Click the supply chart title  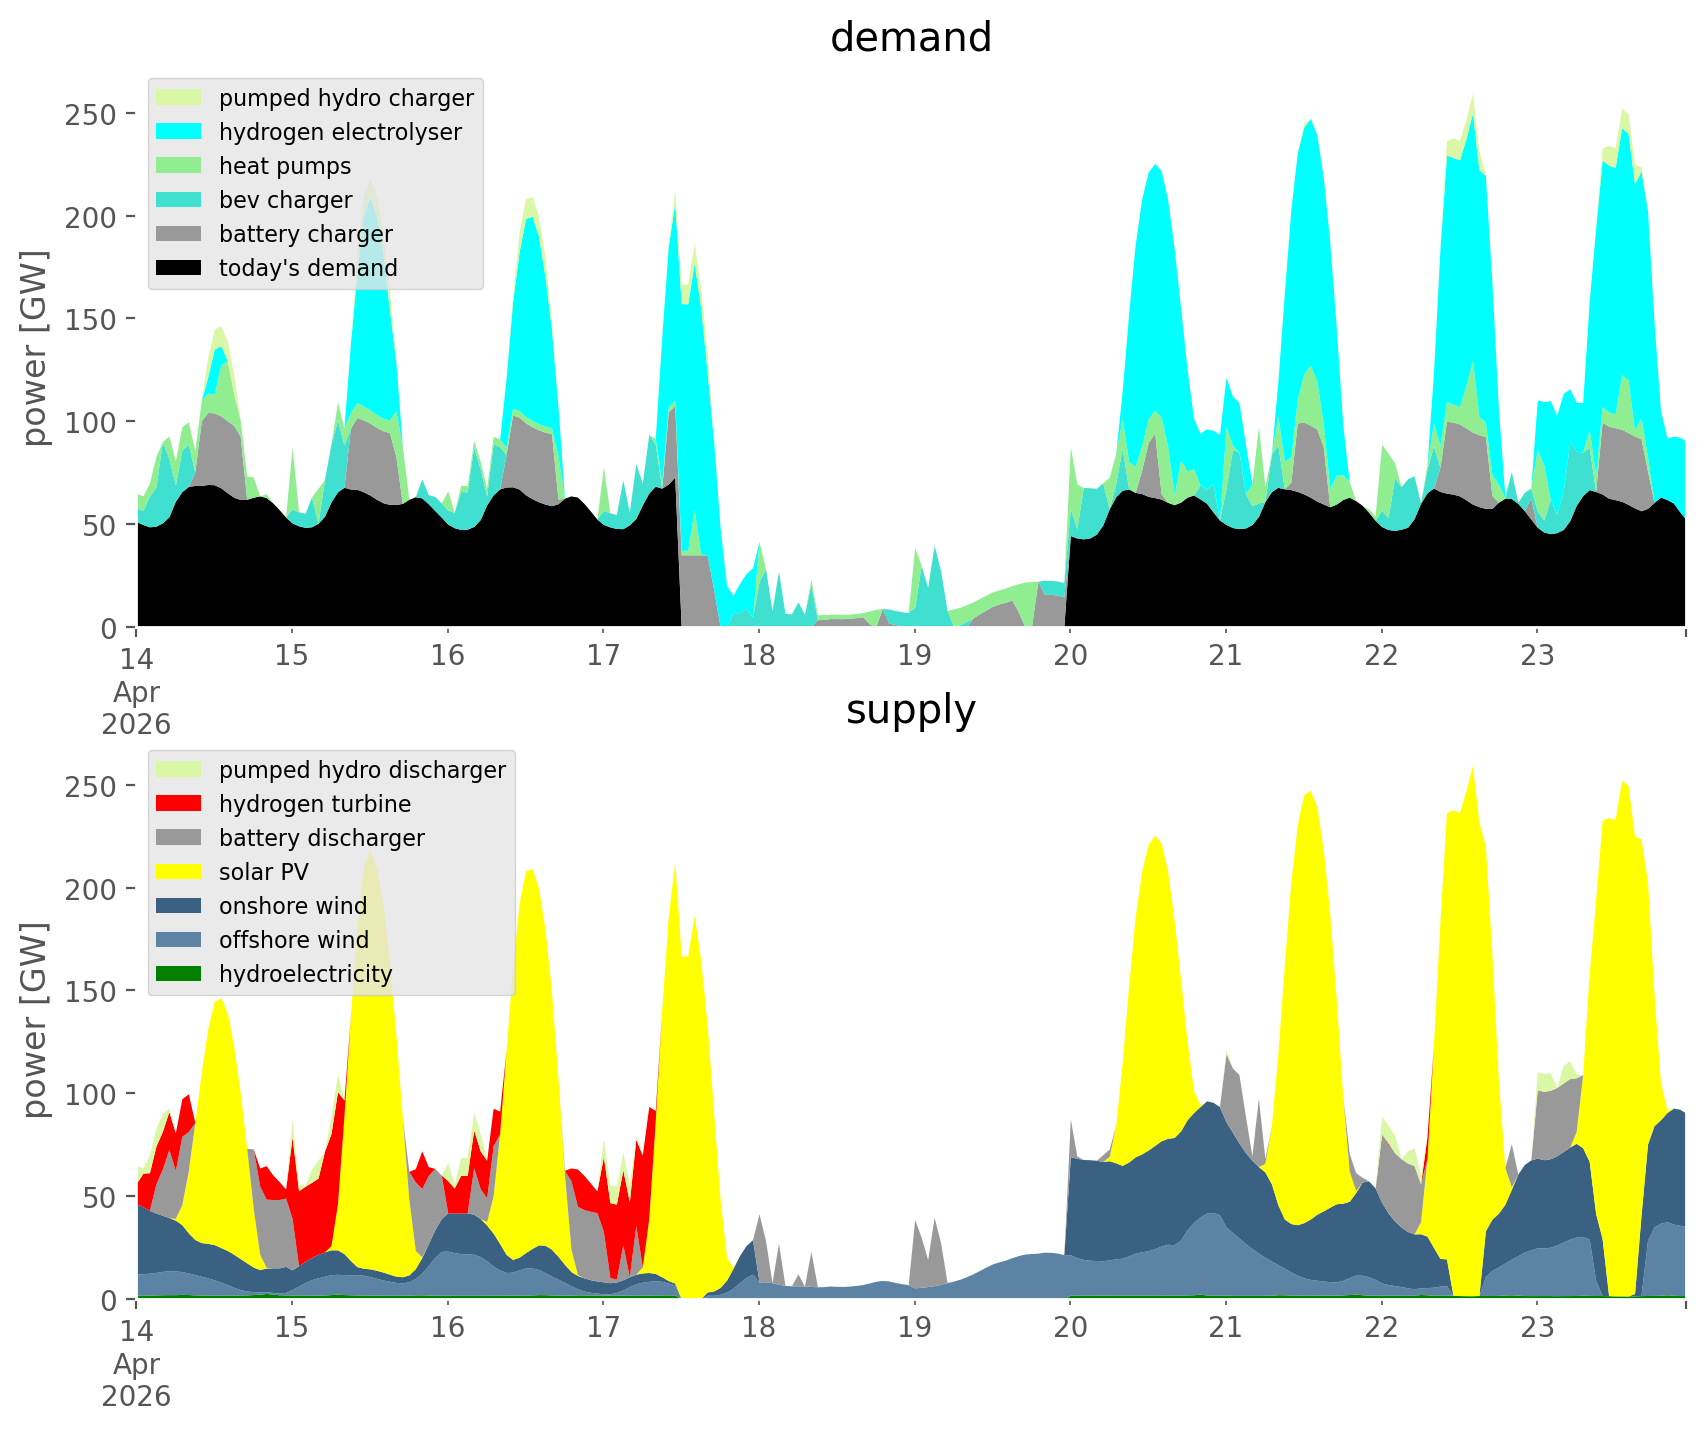click(911, 710)
